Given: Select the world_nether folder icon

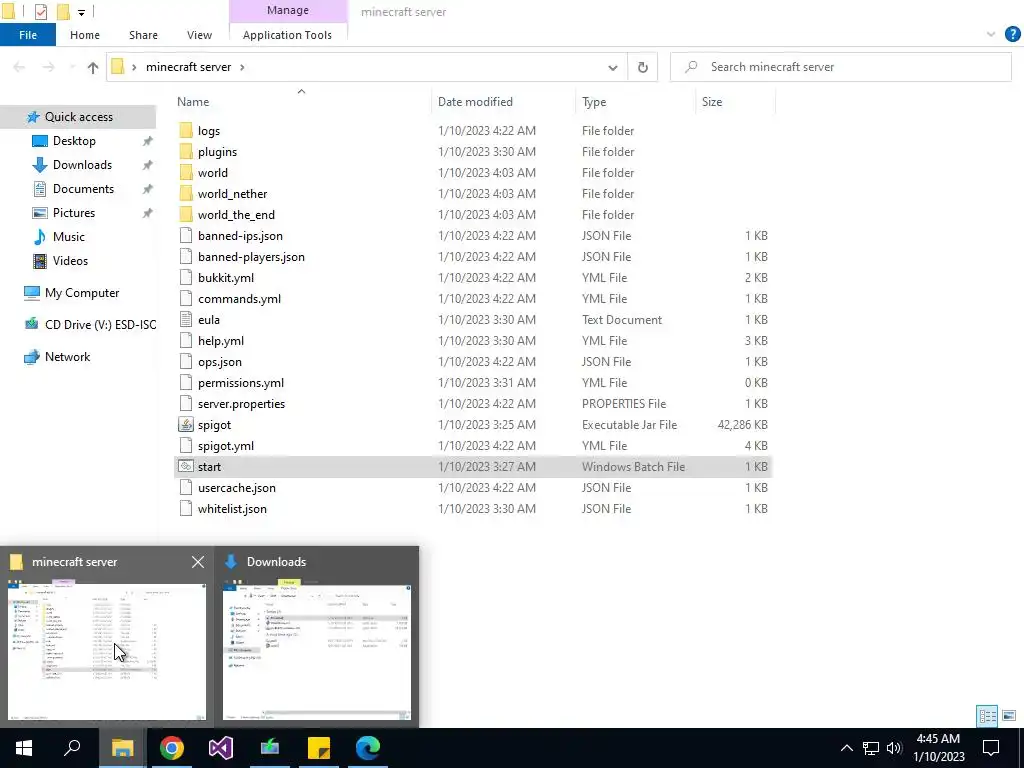Looking at the screenshot, I should (186, 193).
